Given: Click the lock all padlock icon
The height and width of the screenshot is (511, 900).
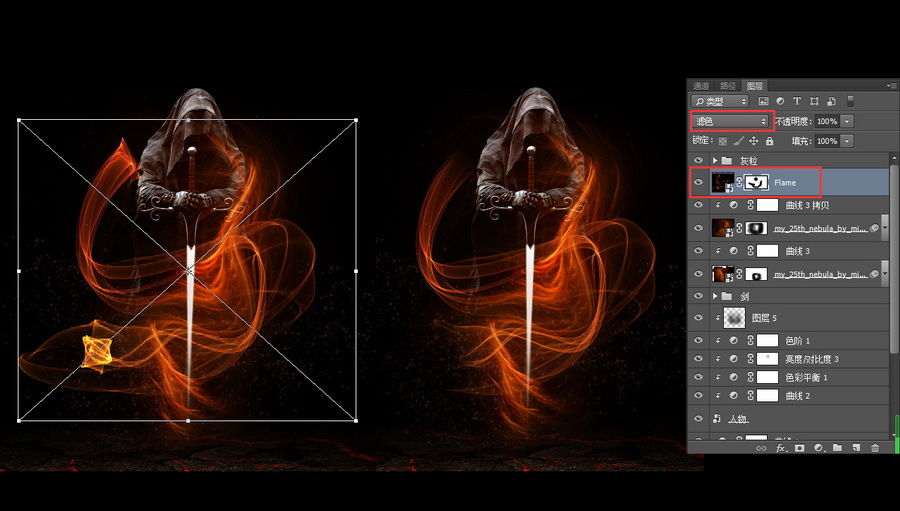Looking at the screenshot, I should point(769,141).
